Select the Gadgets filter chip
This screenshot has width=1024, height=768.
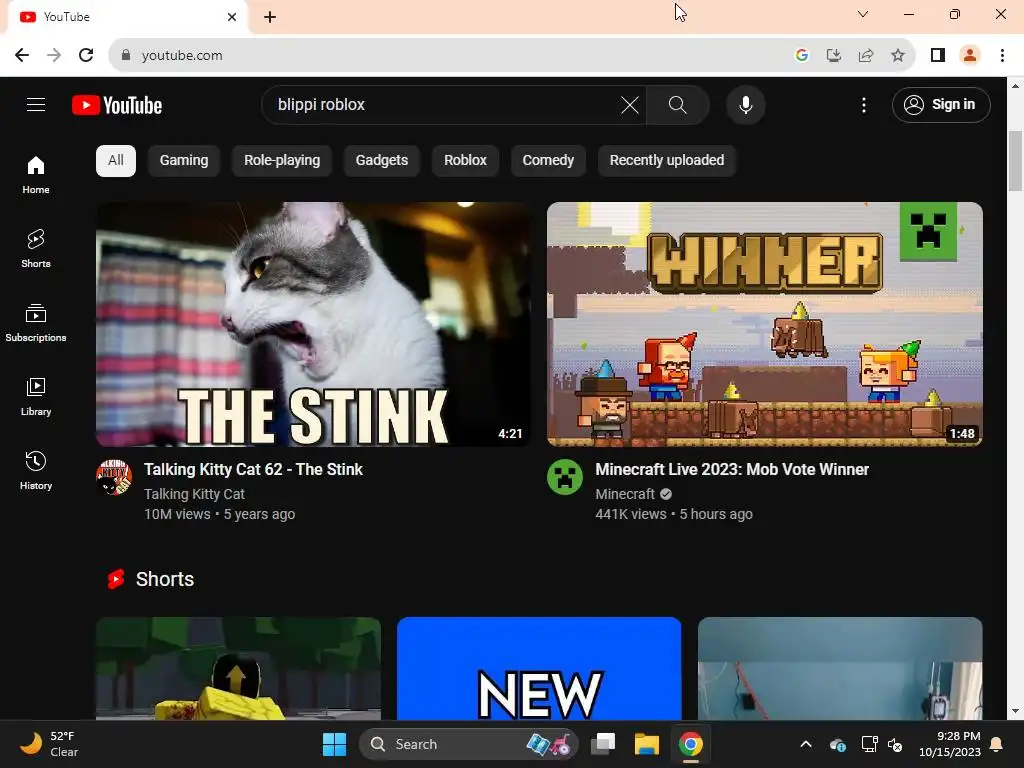point(381,161)
